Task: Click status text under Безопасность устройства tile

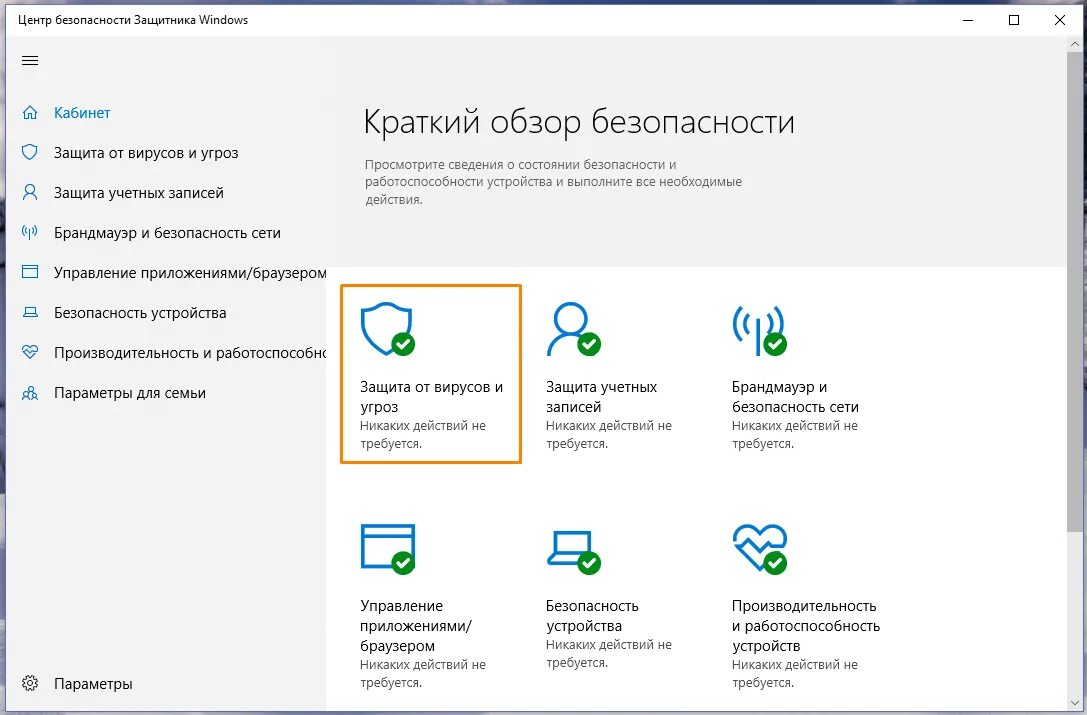Action: pos(609,654)
